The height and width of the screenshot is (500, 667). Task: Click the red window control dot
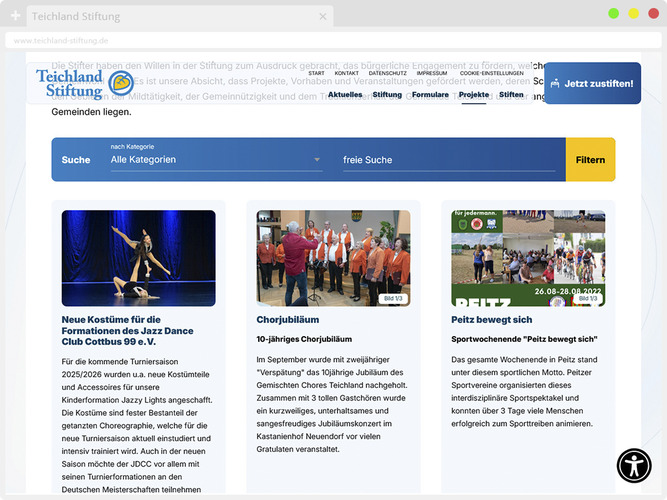653,13
